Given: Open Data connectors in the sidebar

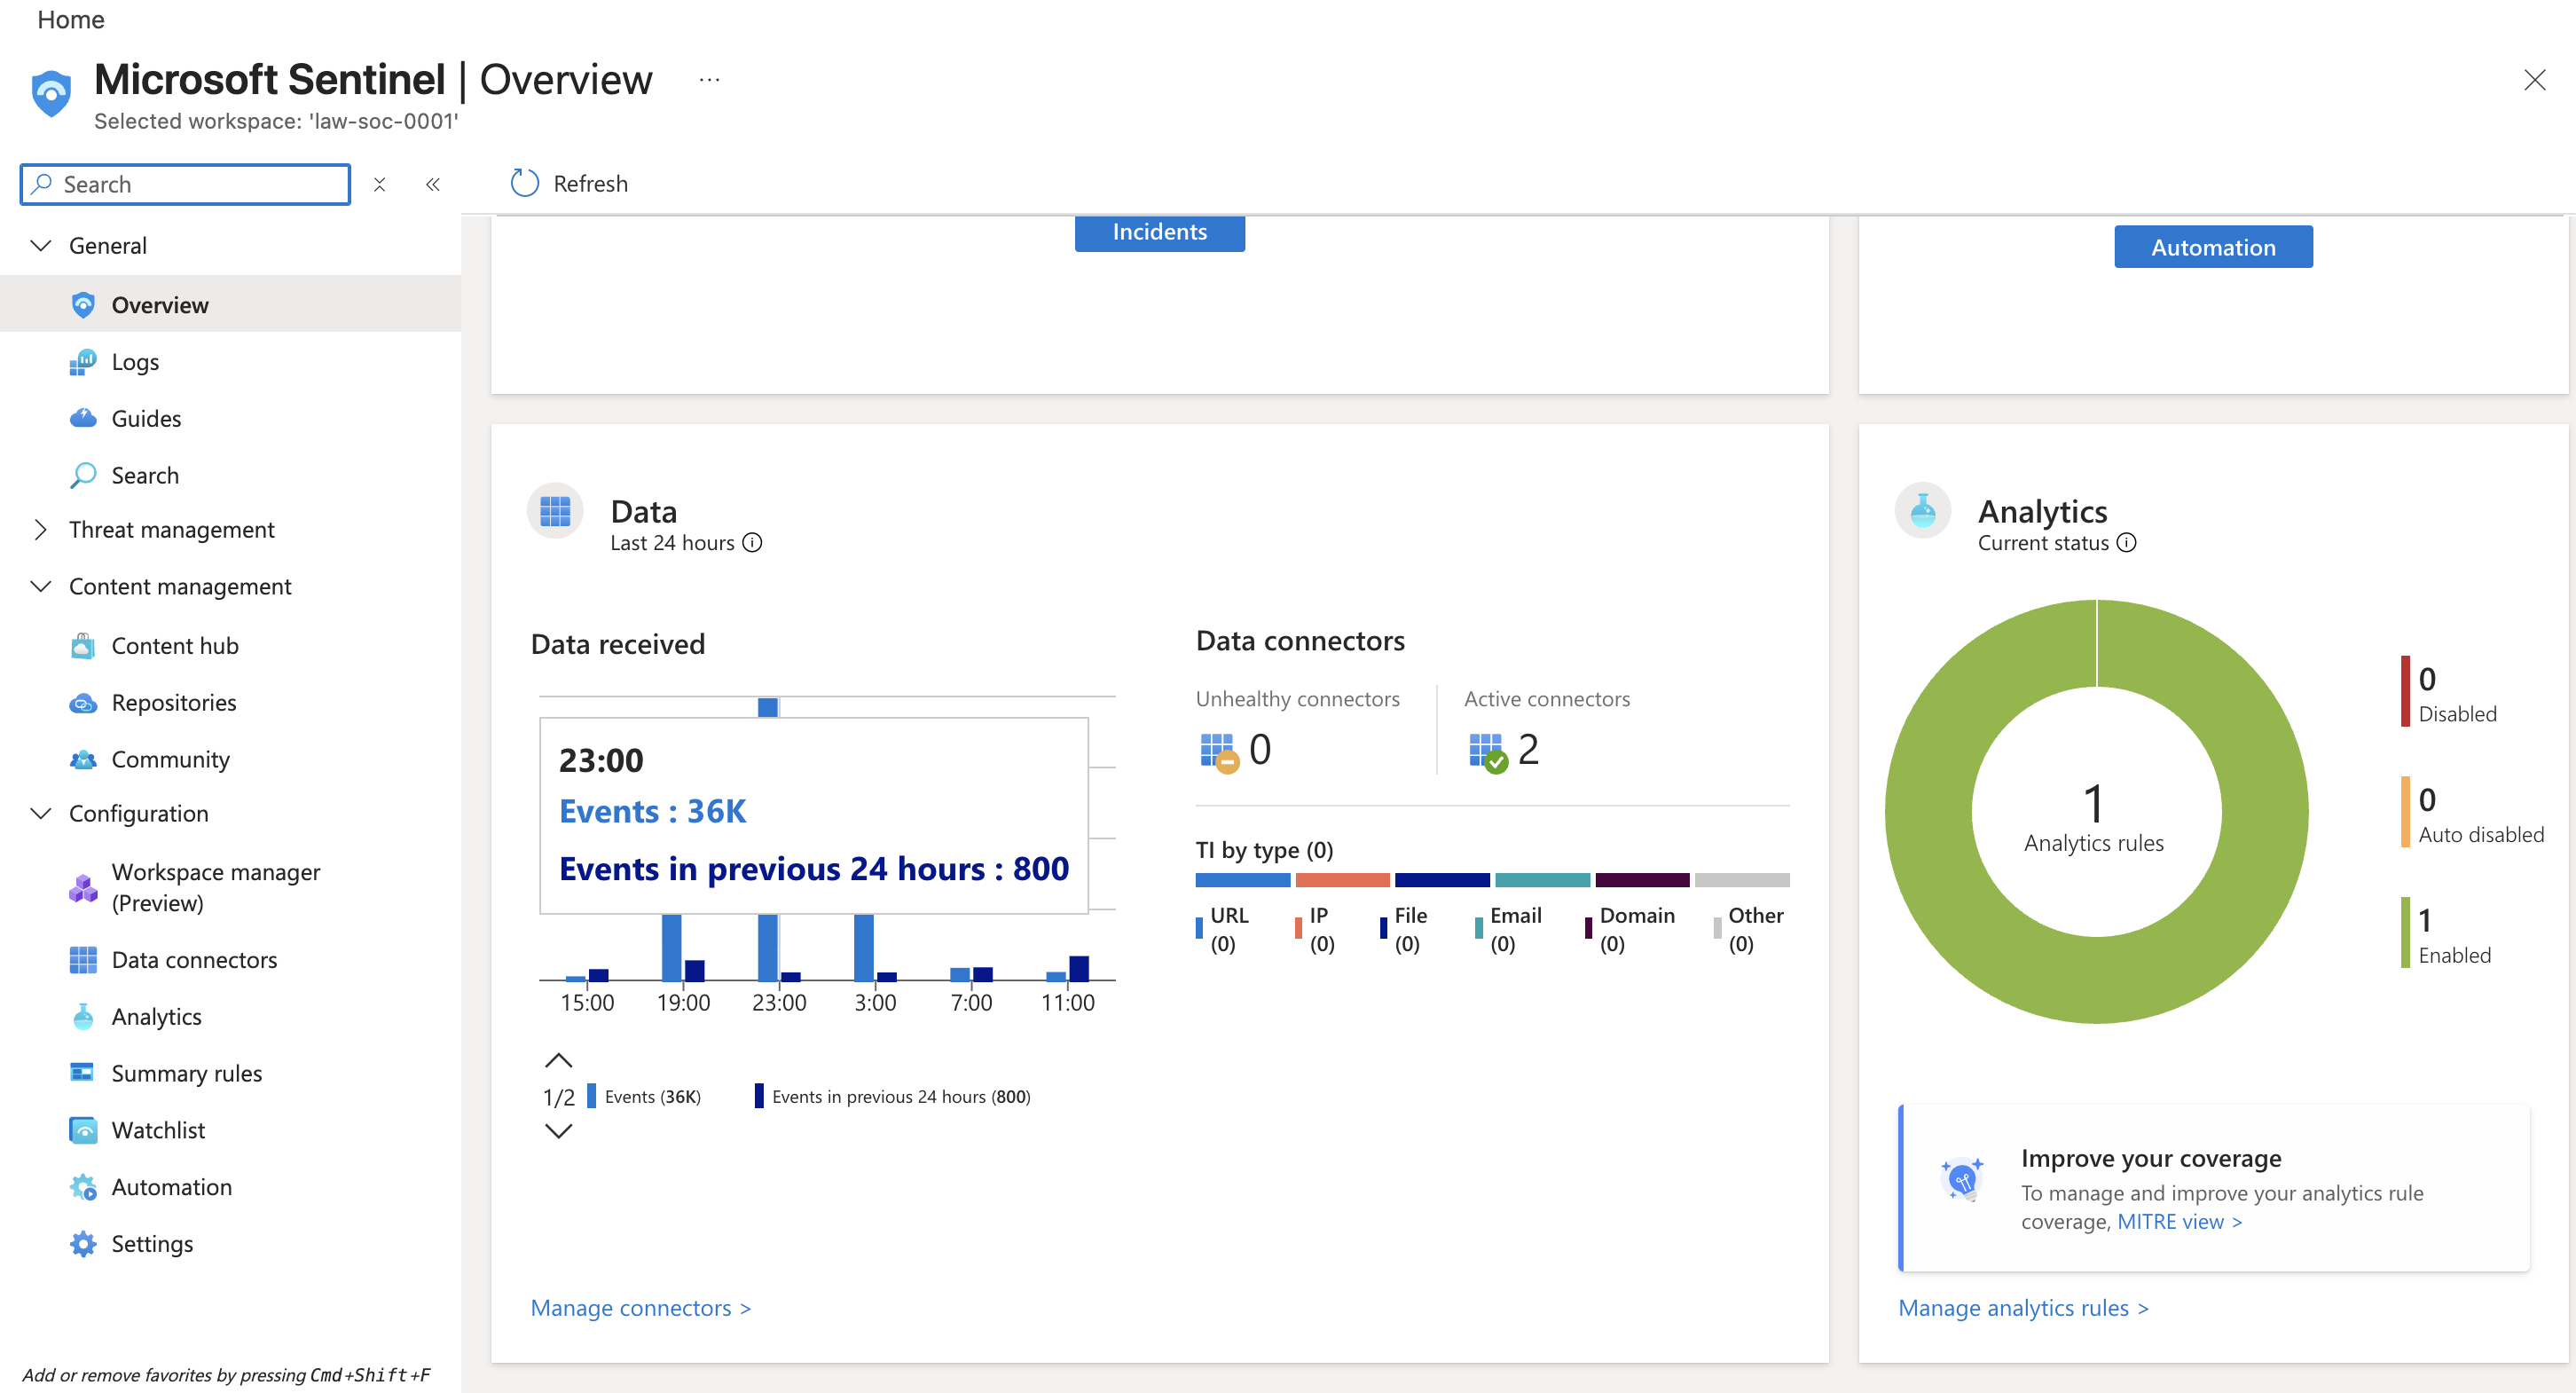Looking at the screenshot, I should coord(194,960).
